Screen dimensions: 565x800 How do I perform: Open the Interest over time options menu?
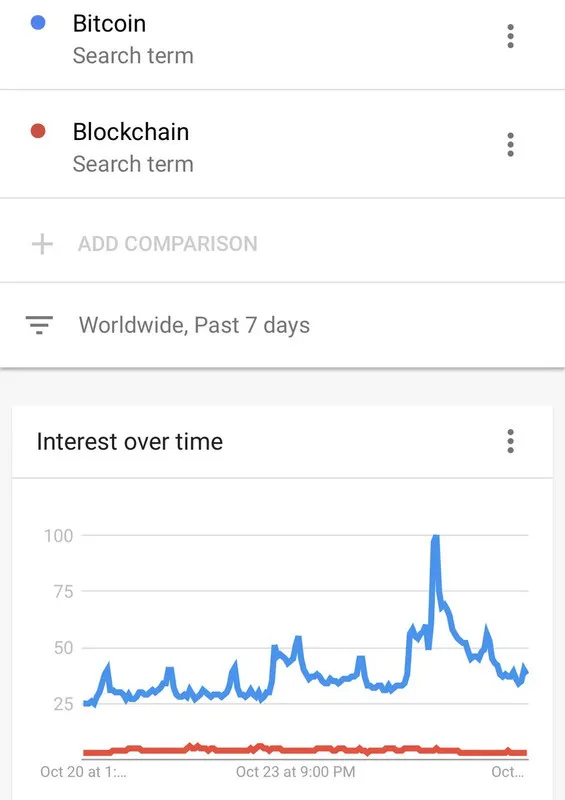coord(510,441)
